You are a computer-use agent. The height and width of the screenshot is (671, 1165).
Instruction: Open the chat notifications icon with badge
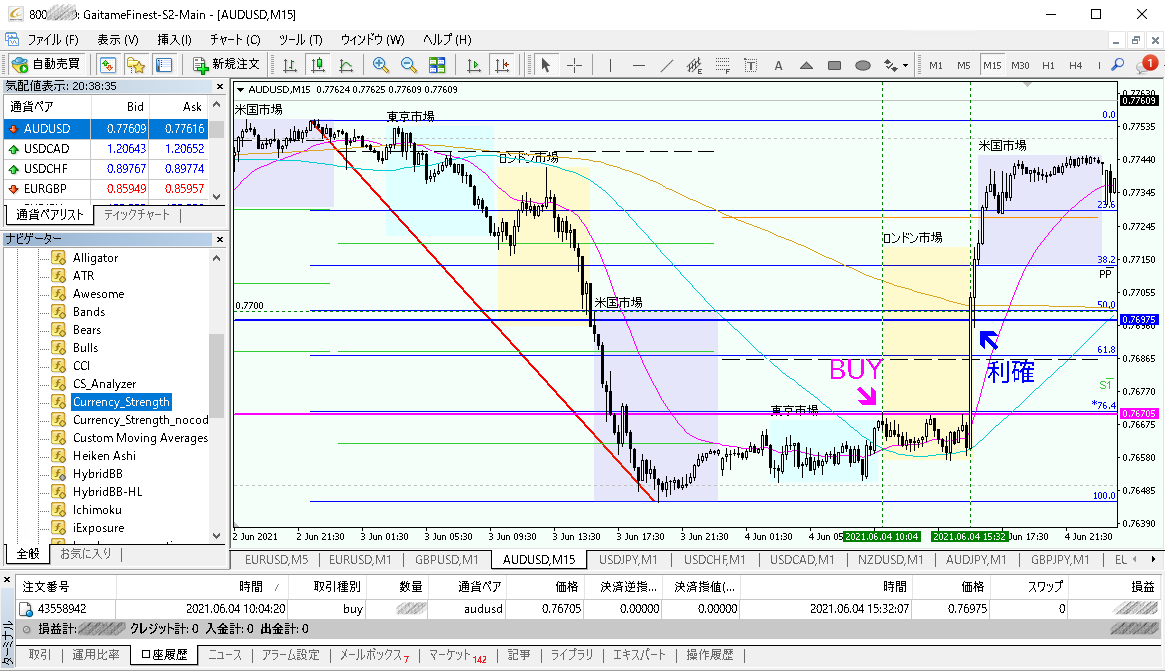(x=1146, y=65)
